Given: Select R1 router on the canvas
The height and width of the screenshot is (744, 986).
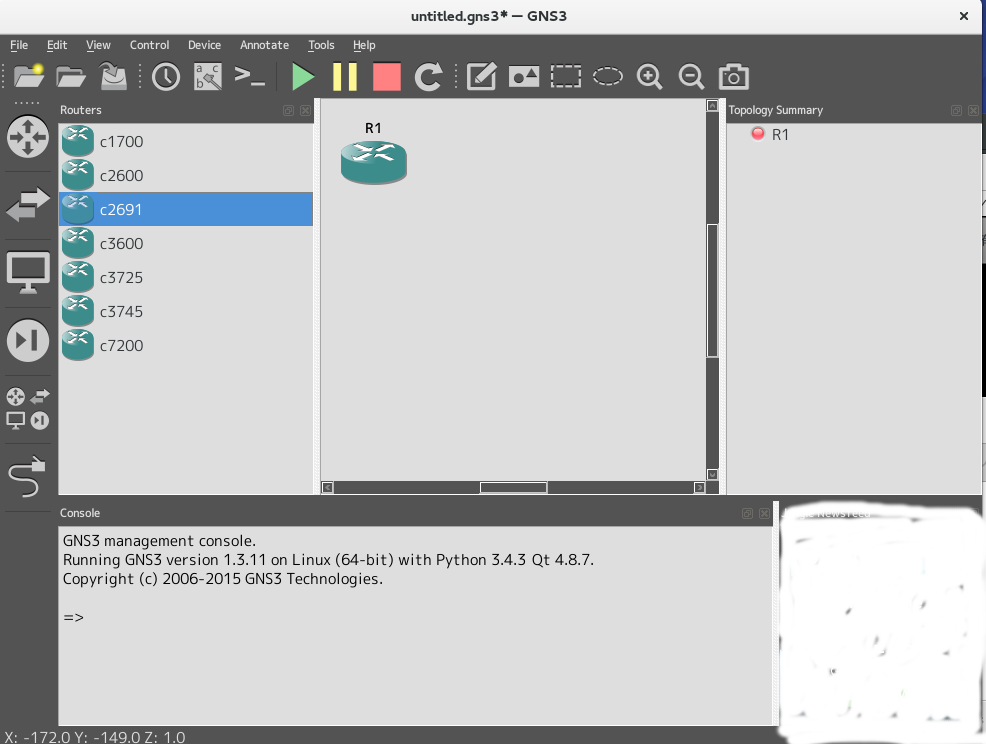Looking at the screenshot, I should (374, 163).
